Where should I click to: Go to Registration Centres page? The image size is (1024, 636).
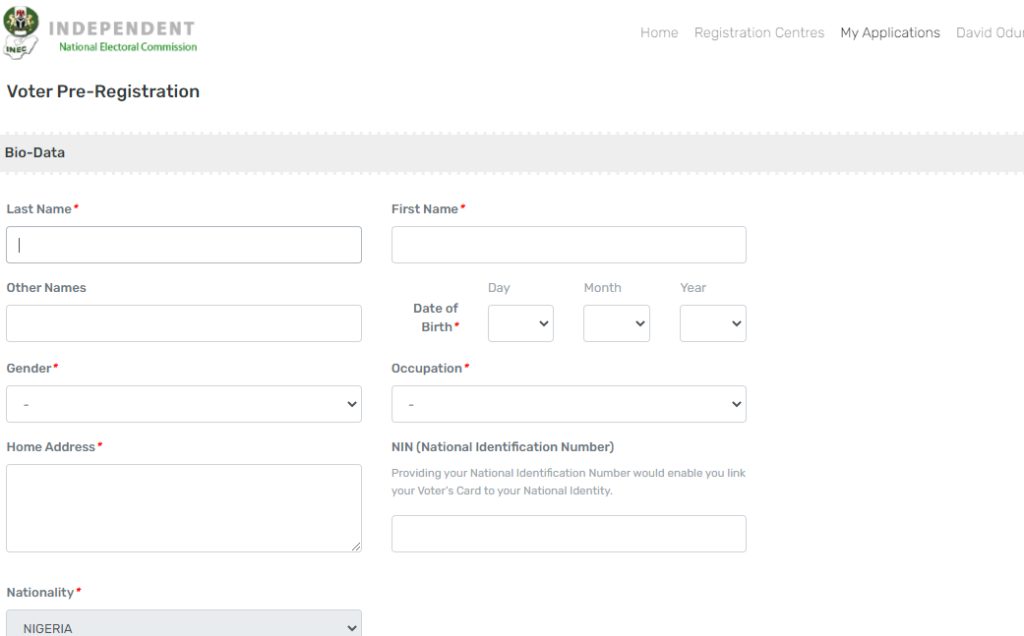coord(759,33)
